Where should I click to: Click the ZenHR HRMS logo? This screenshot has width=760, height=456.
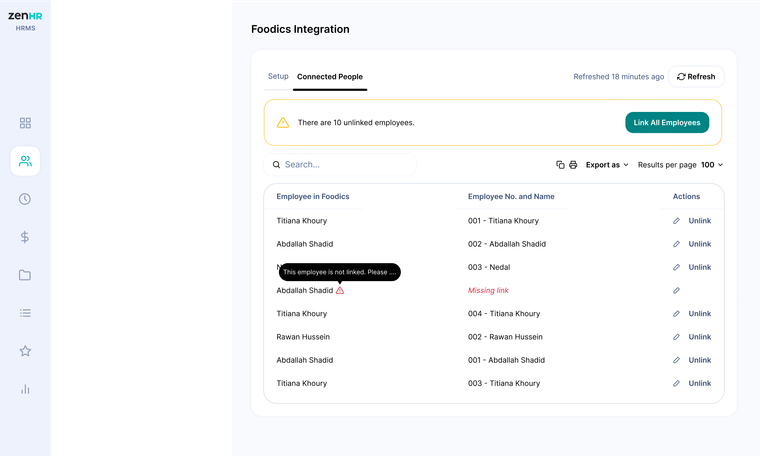coord(25,20)
